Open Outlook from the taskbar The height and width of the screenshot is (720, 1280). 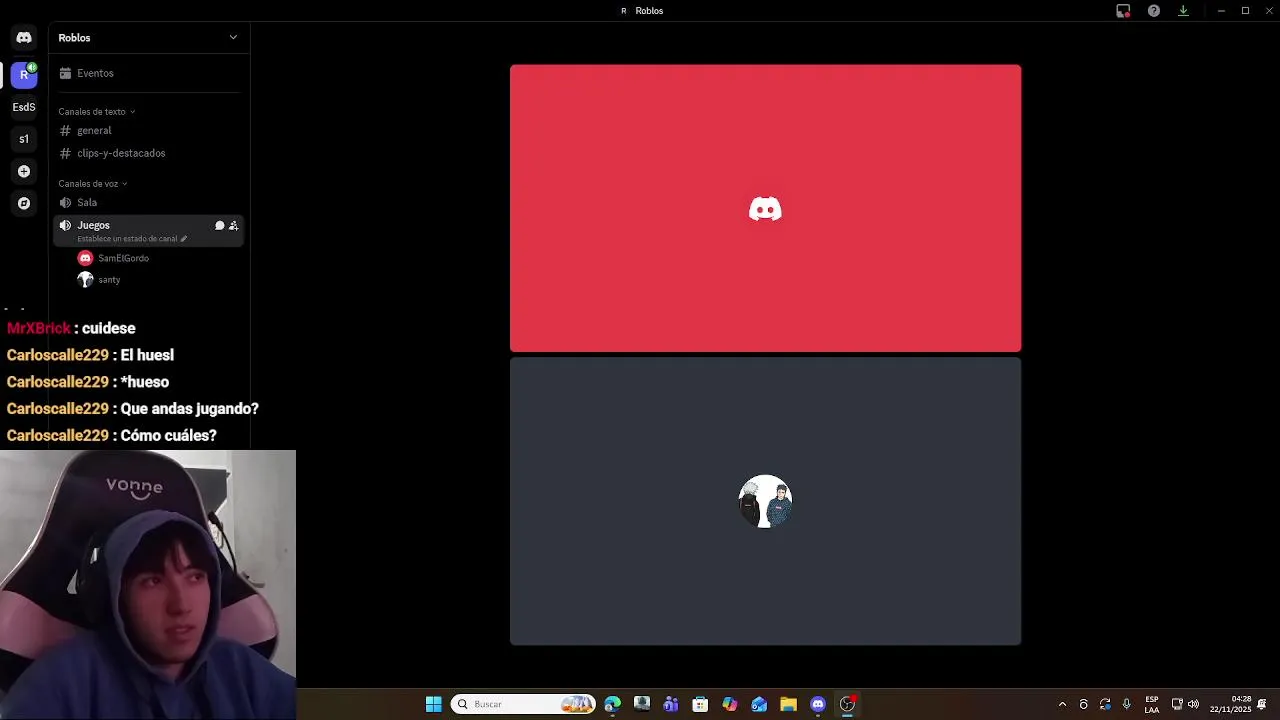(759, 704)
